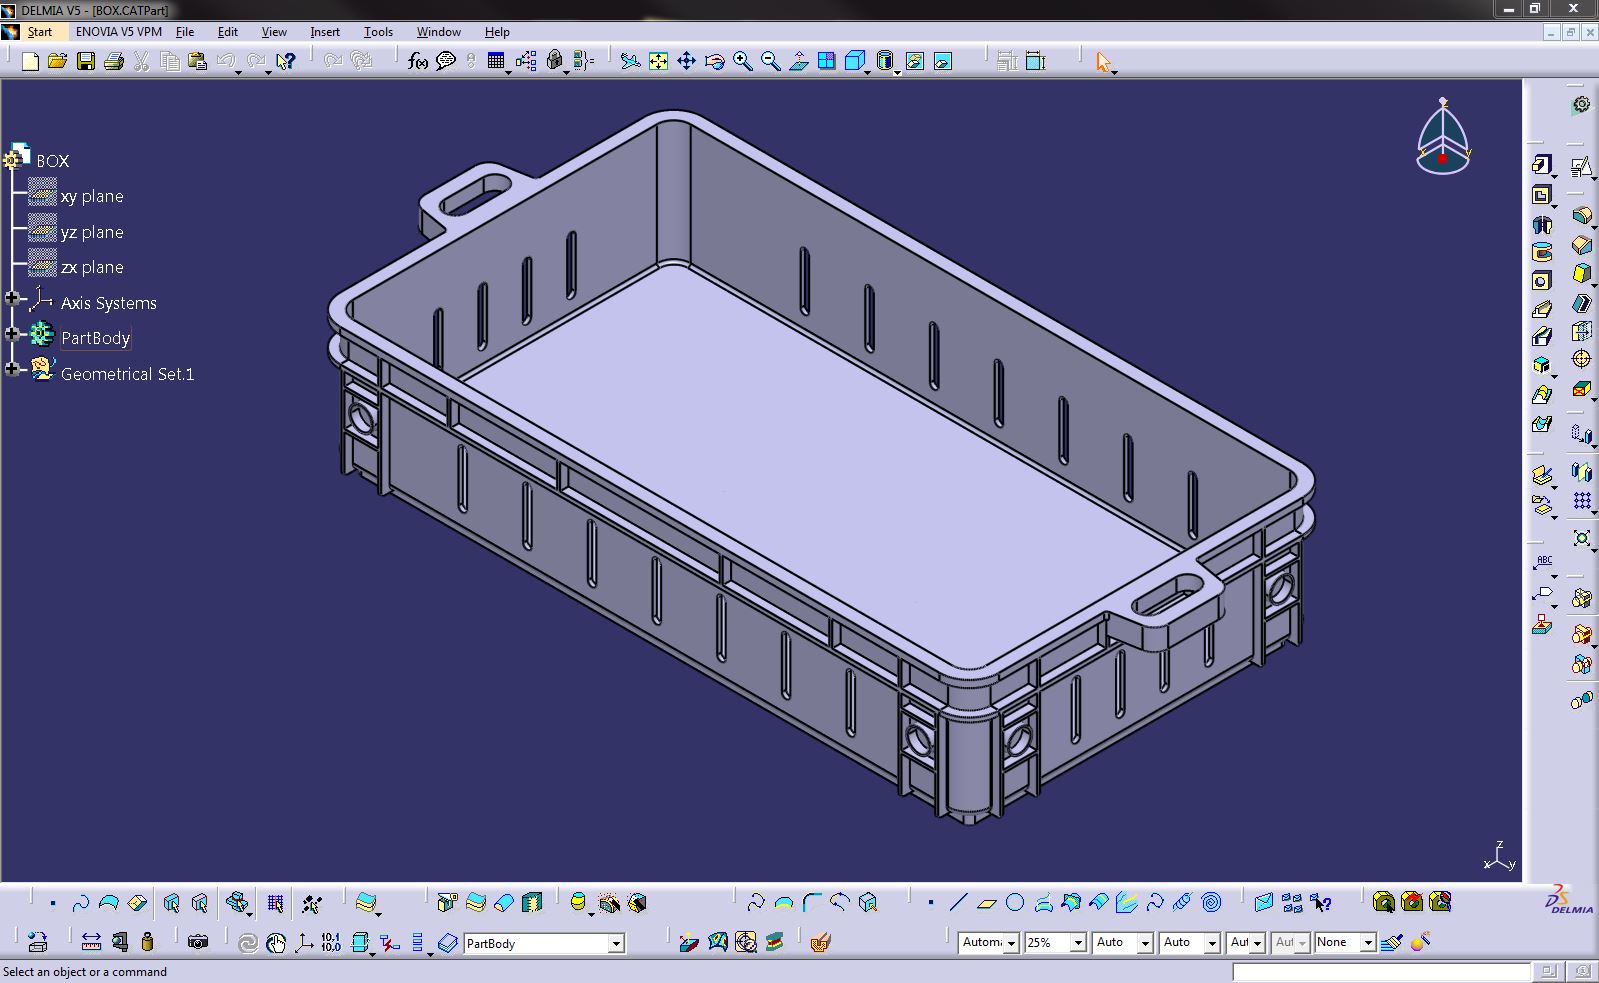Open the View menu
The width and height of the screenshot is (1599, 983).
click(274, 32)
